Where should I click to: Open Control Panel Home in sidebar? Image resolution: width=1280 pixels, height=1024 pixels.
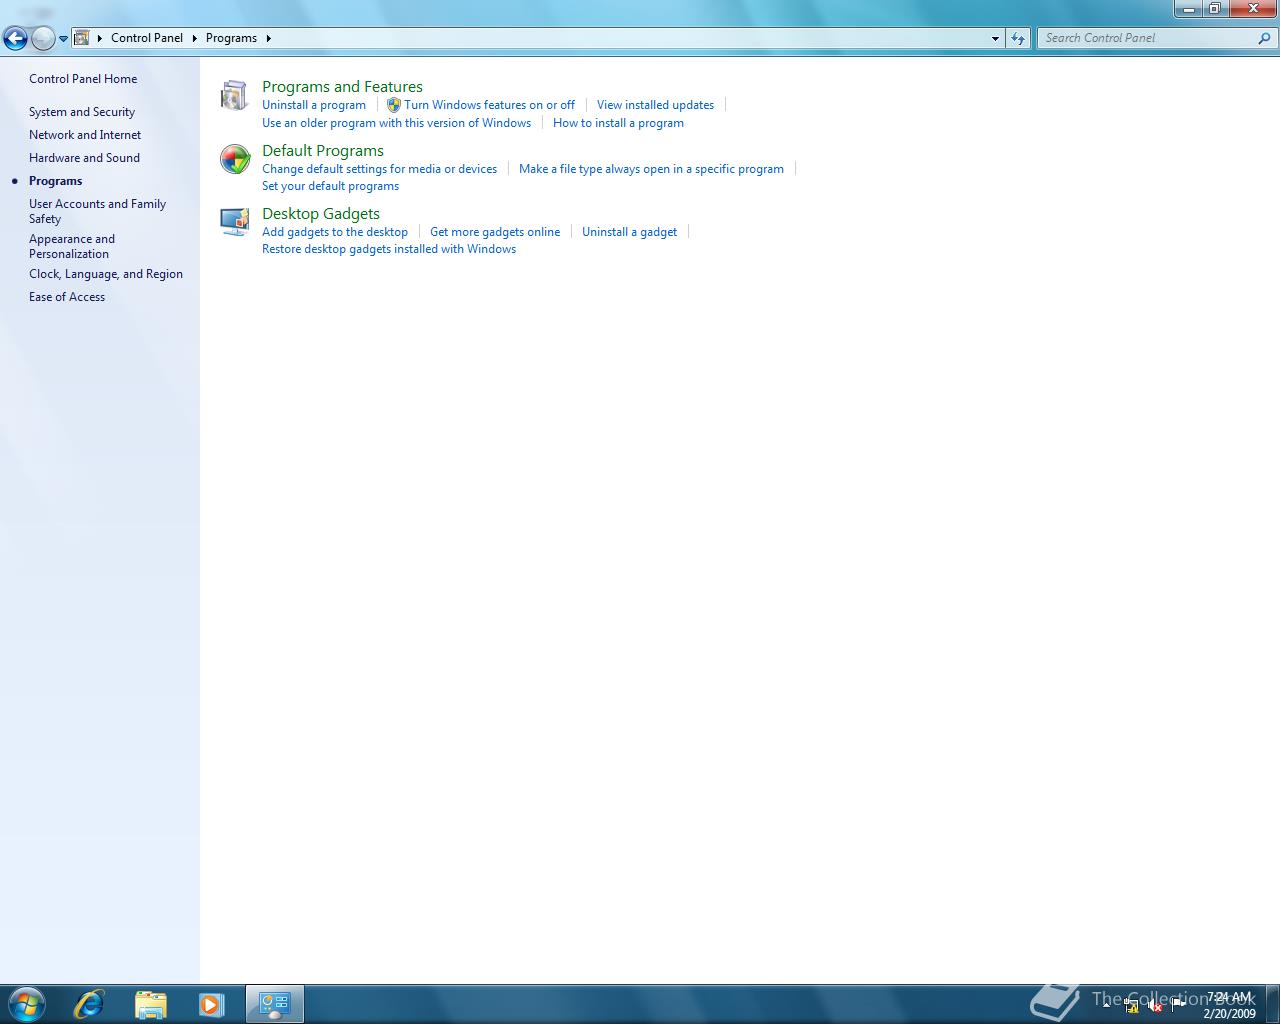pos(83,79)
